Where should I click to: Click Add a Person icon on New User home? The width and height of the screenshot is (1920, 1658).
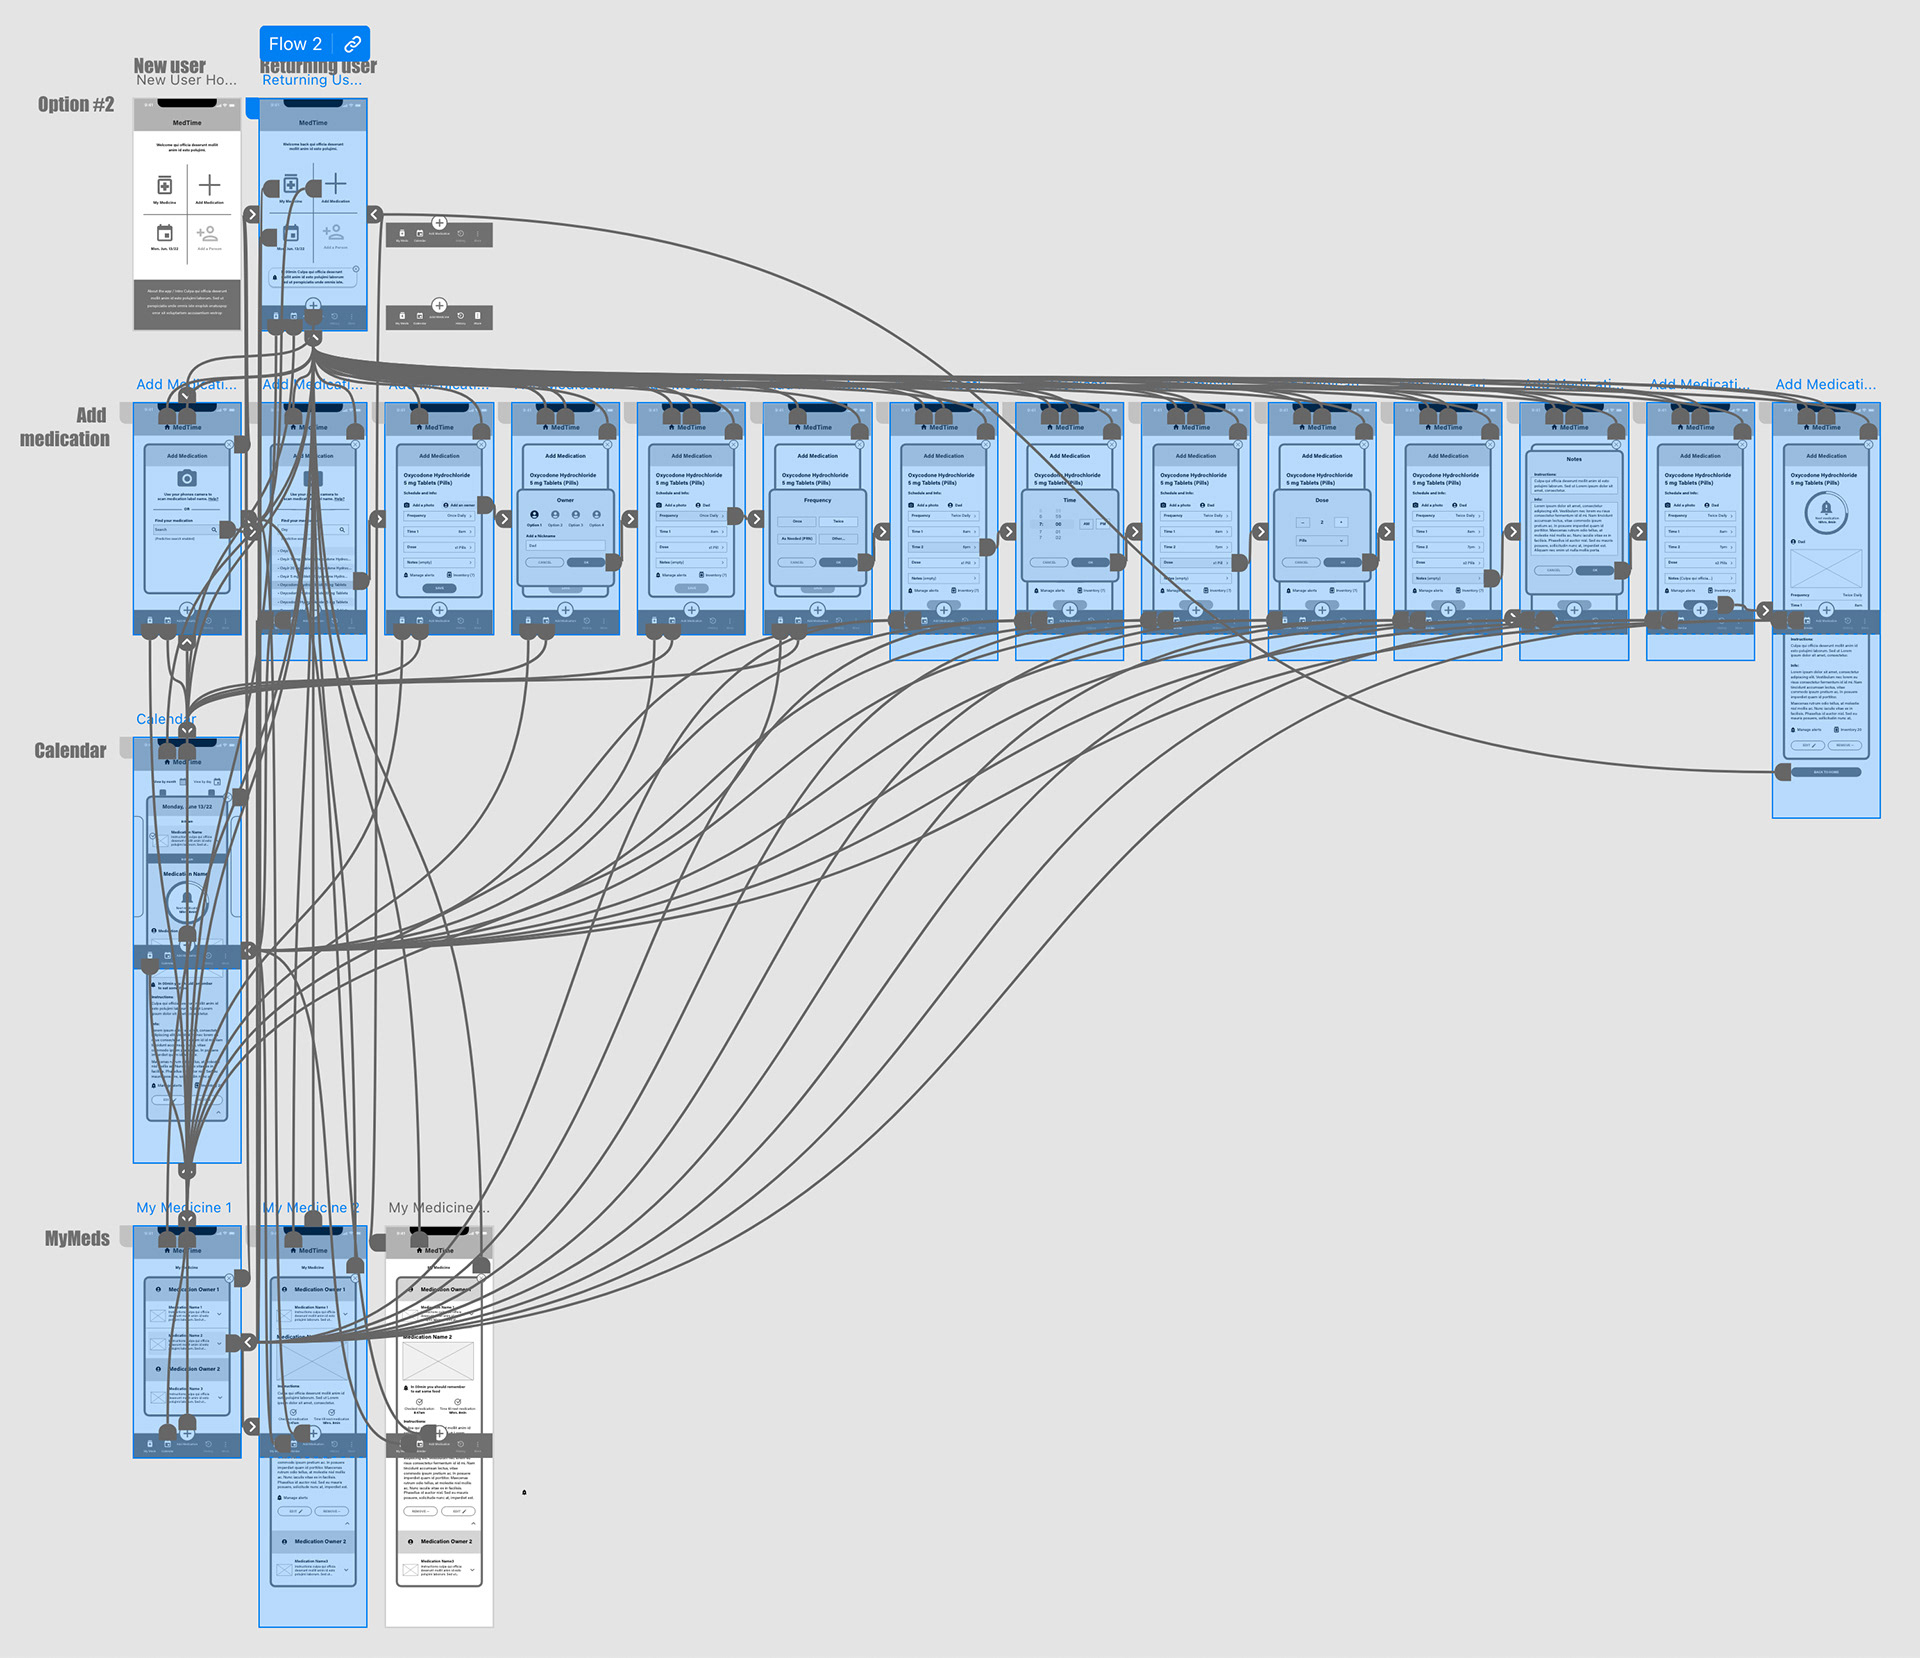(x=208, y=234)
